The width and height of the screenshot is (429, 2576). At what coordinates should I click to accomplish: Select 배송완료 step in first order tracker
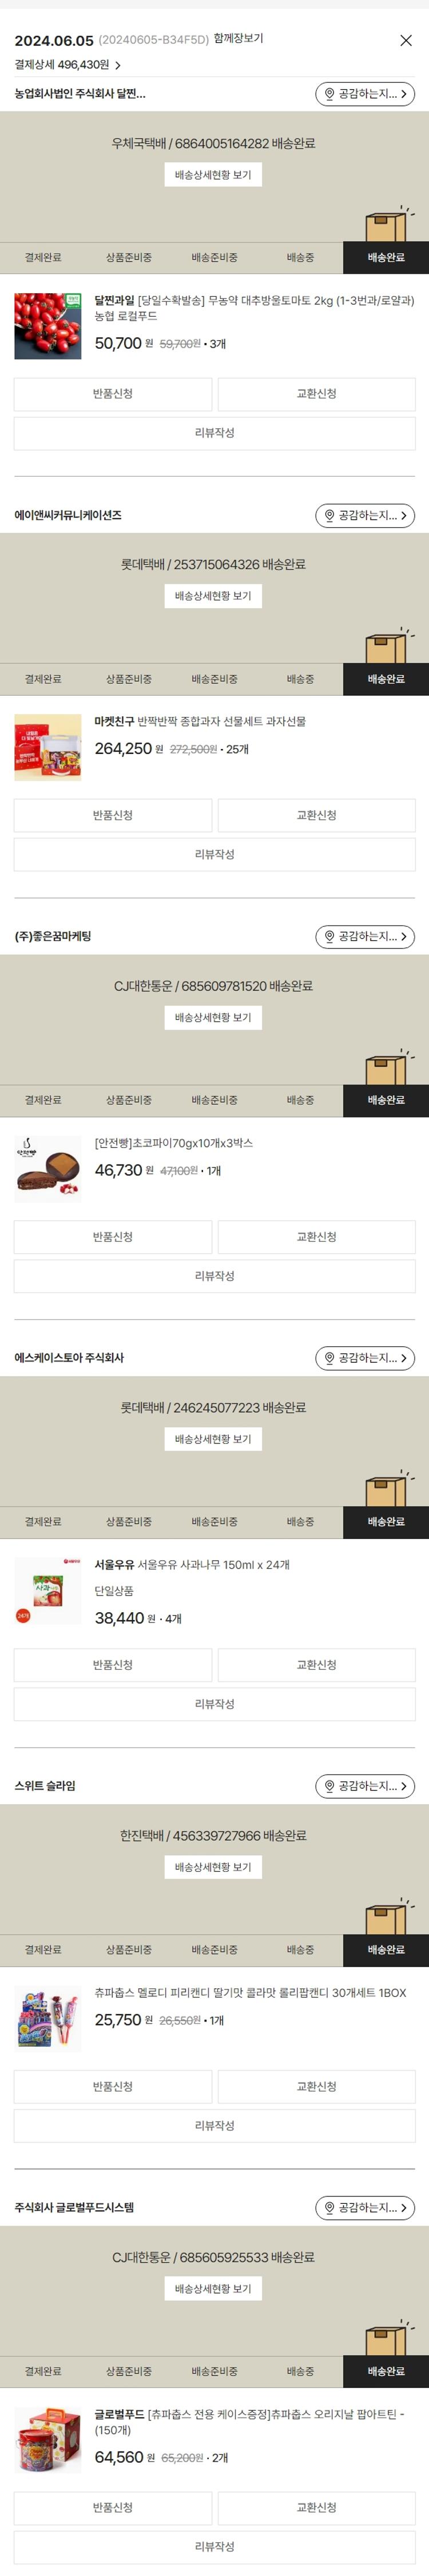pos(386,257)
